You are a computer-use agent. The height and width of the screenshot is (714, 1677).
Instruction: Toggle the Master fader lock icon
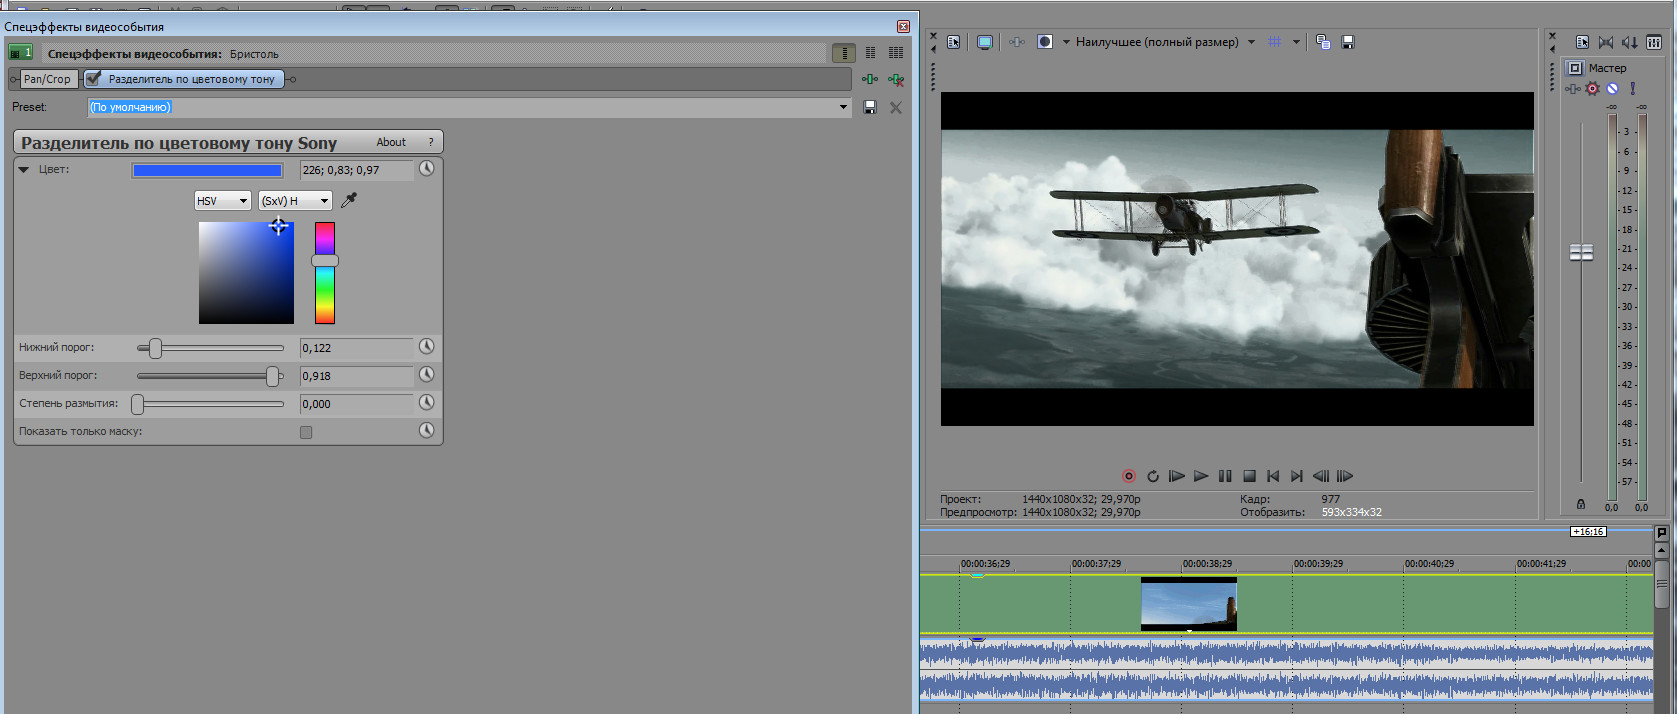tap(1581, 504)
